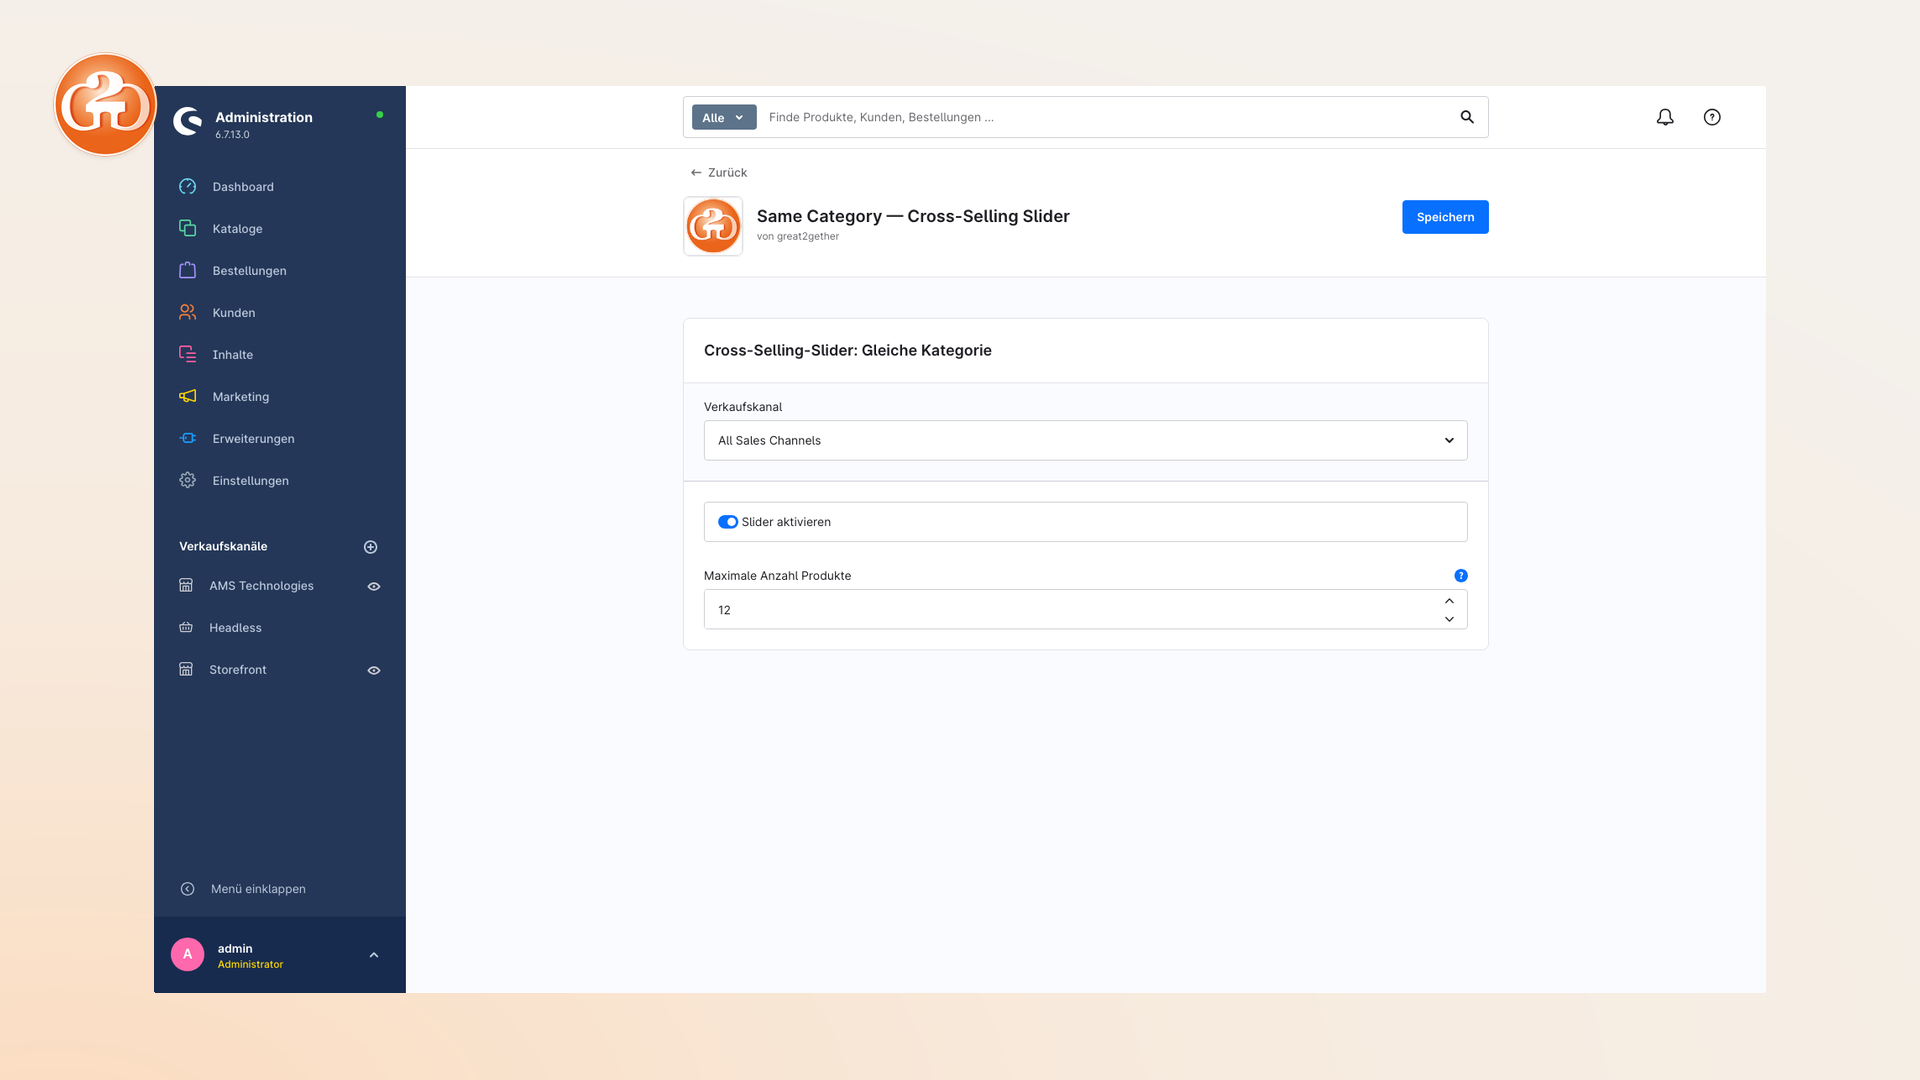The width and height of the screenshot is (1920, 1080).
Task: Open the Verkaufskanal All Sales Channels dropdown
Action: [x=1085, y=441]
